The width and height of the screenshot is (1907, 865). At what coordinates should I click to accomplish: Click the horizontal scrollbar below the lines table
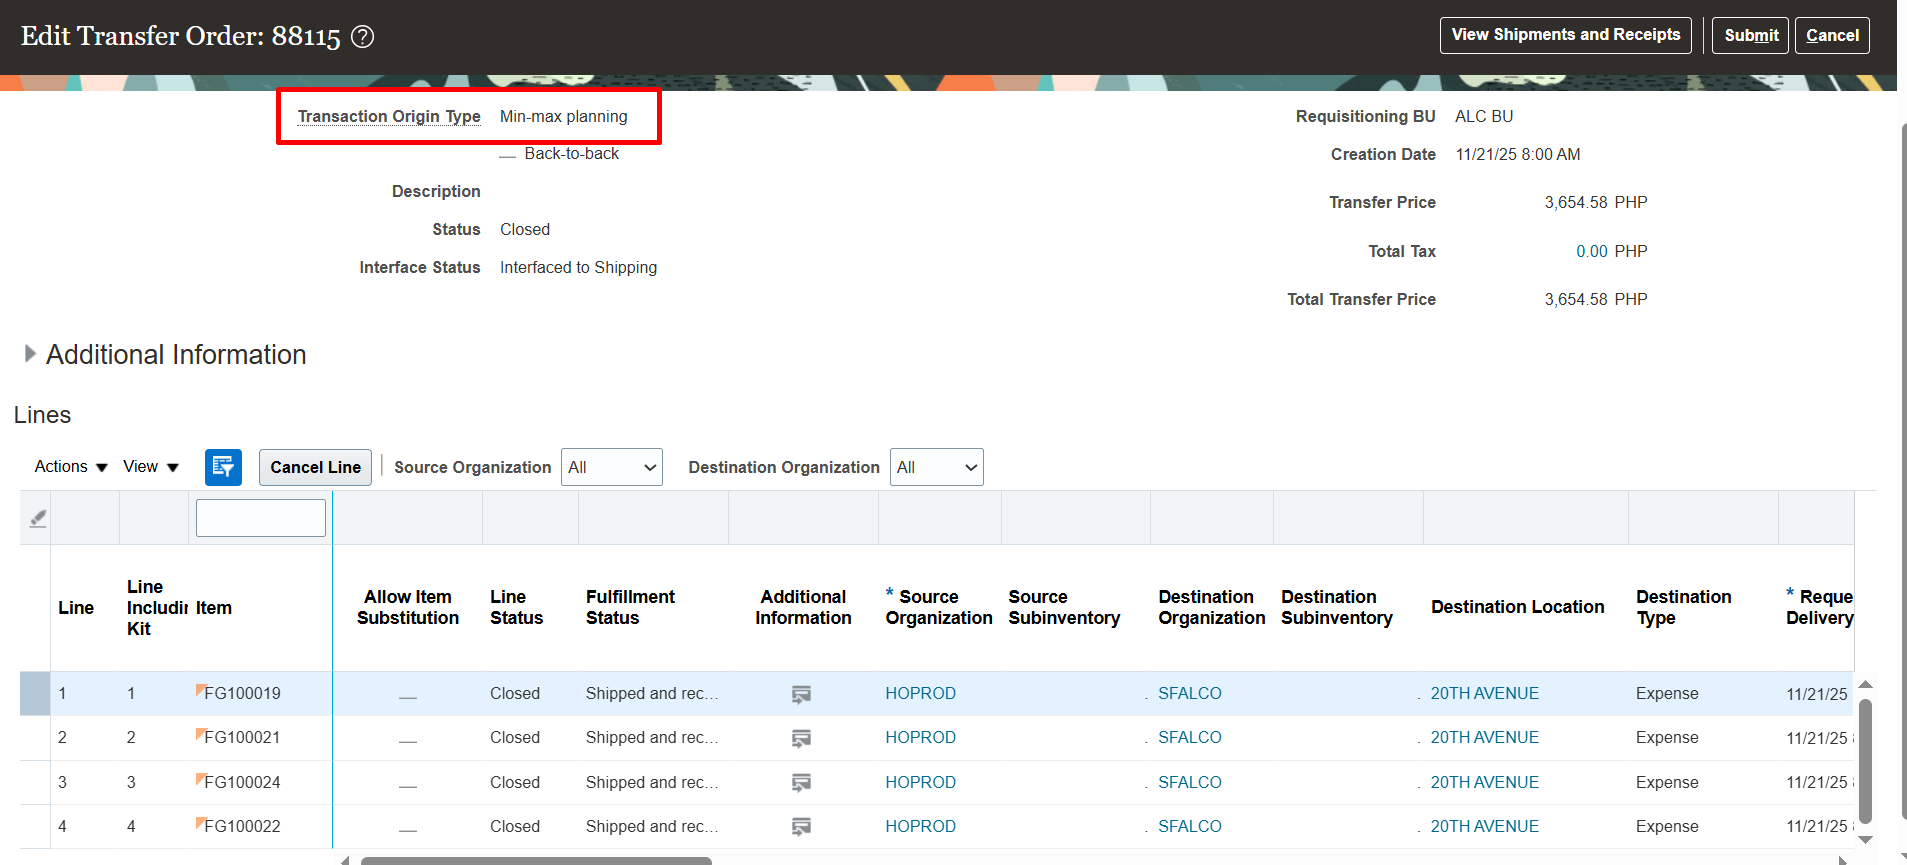[536, 860]
